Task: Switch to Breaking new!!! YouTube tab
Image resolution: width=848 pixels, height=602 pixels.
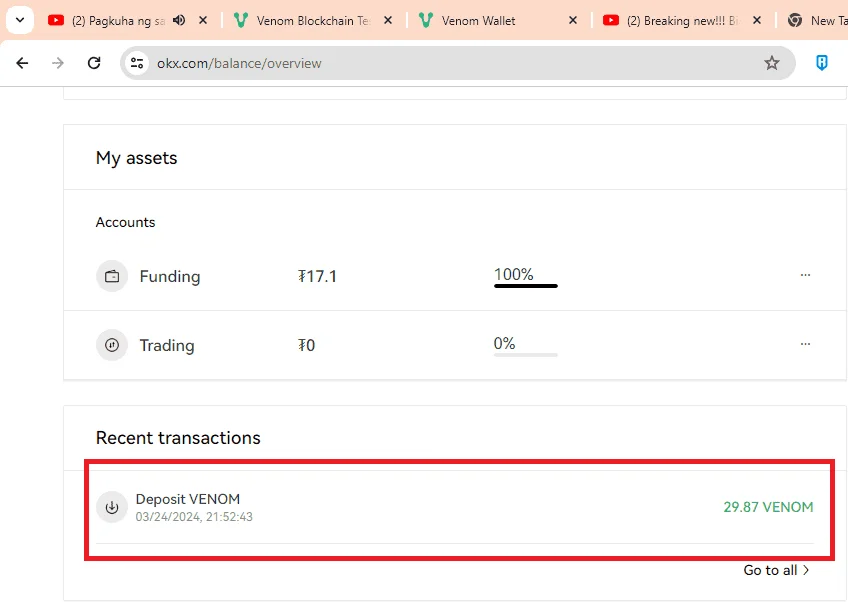Action: point(671,21)
